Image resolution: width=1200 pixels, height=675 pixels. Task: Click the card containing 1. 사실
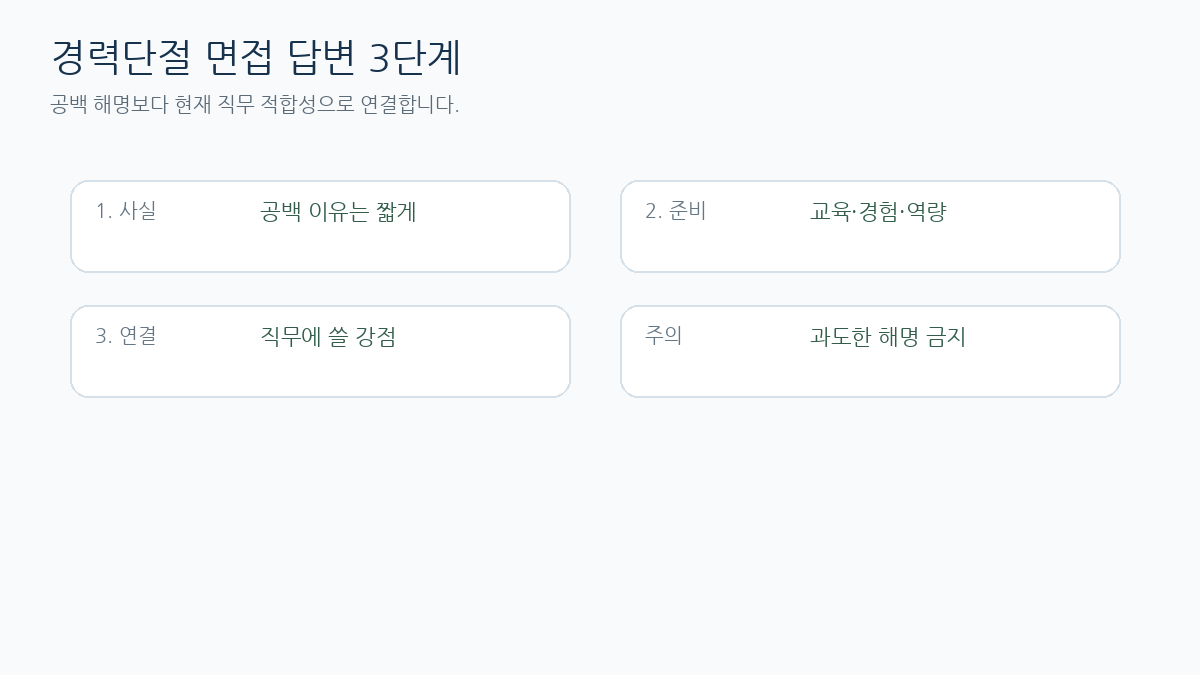pos(320,227)
